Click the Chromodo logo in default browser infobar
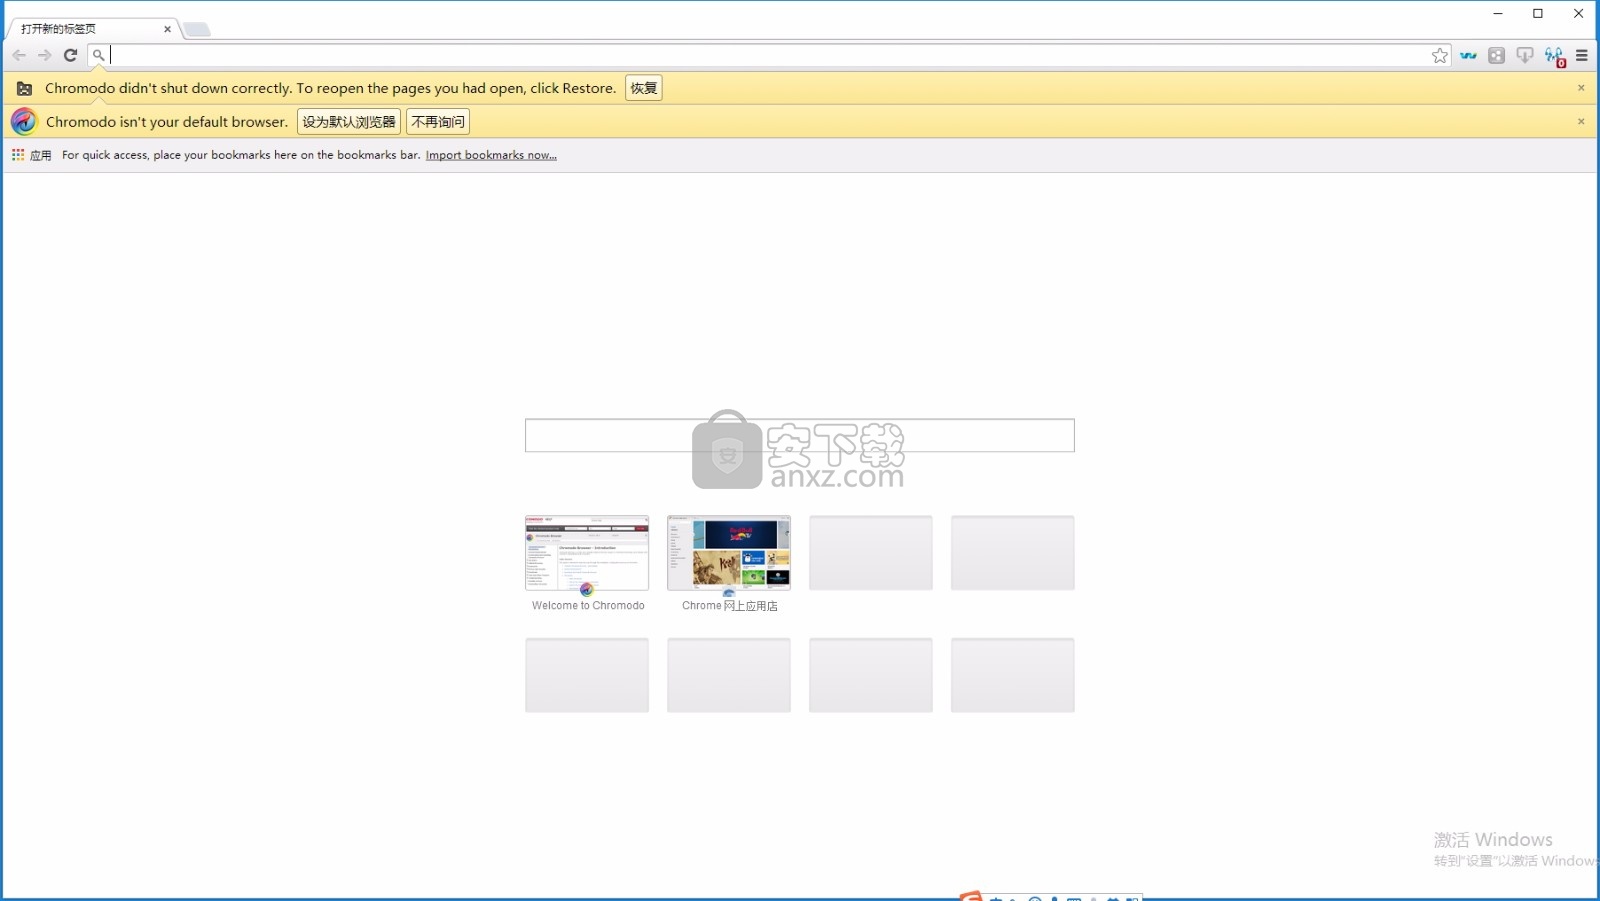 24,121
